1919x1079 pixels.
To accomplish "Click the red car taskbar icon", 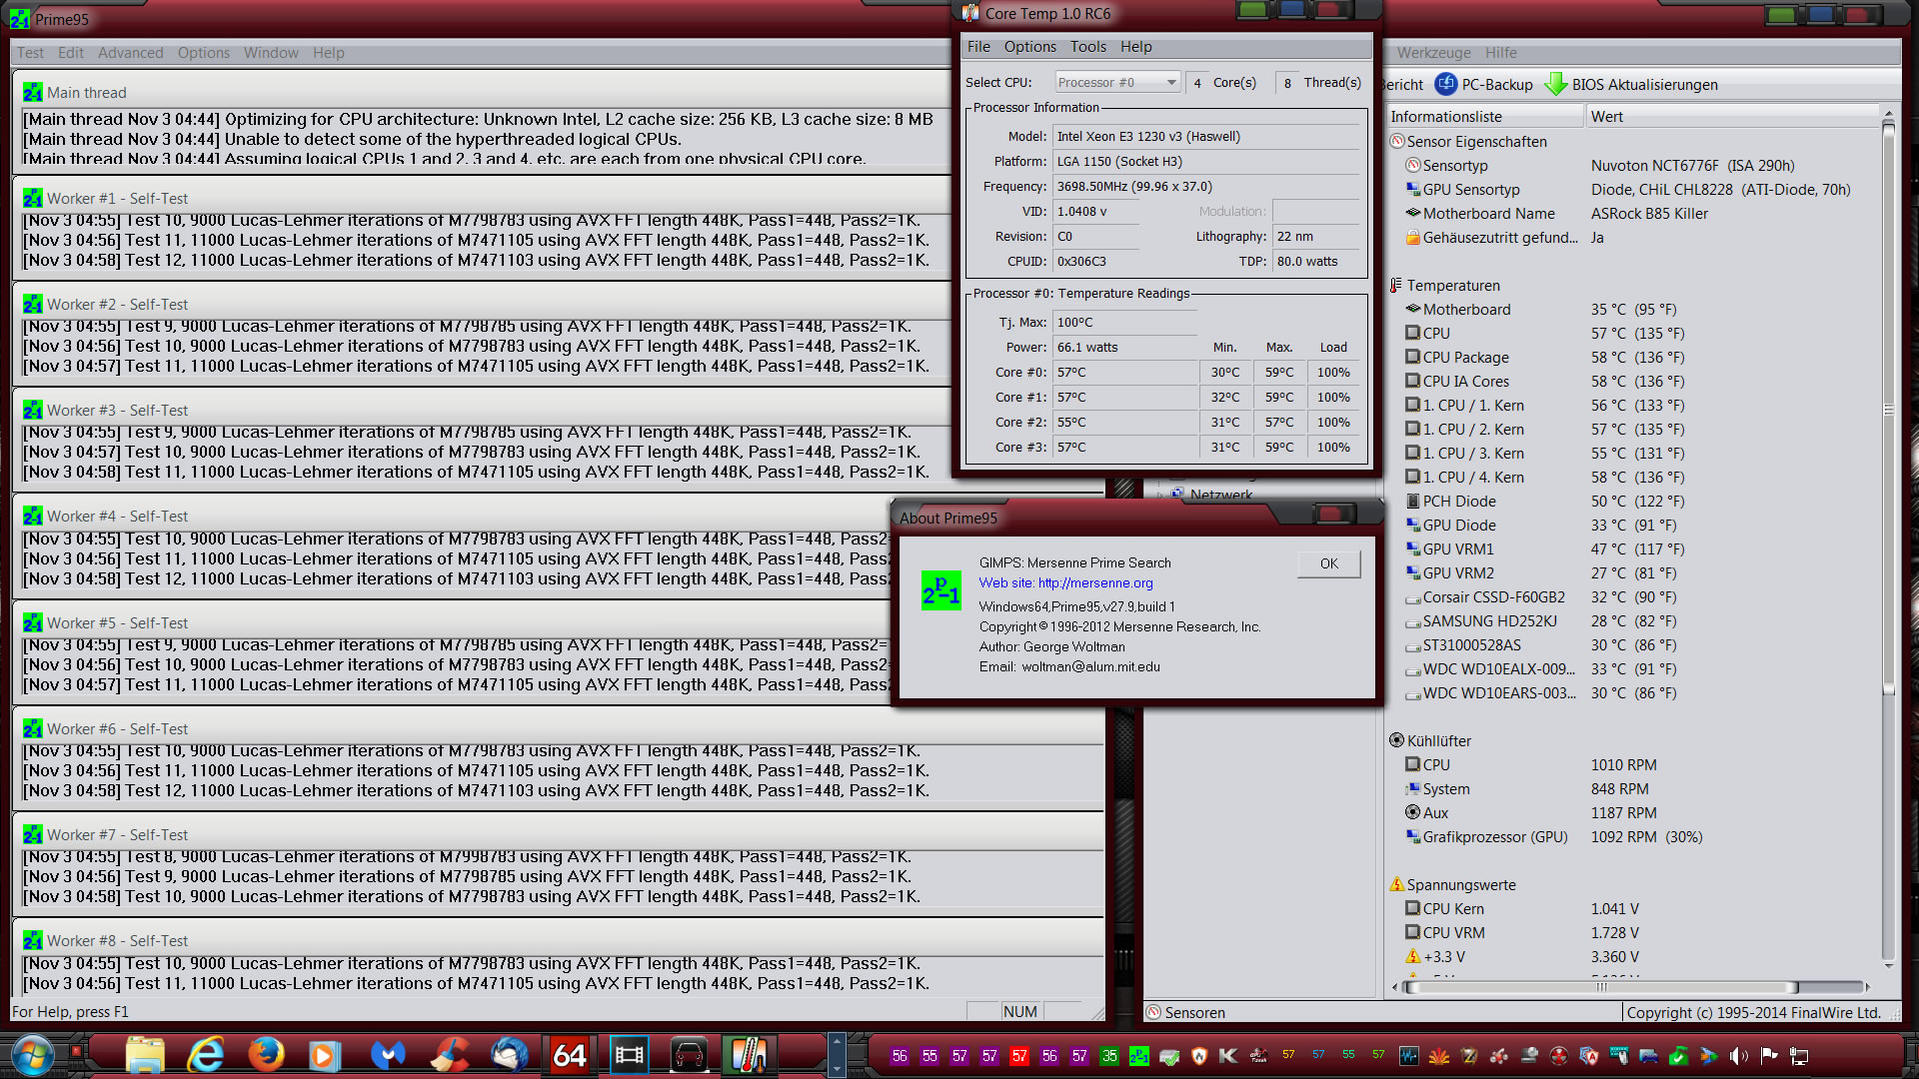I will point(689,1056).
